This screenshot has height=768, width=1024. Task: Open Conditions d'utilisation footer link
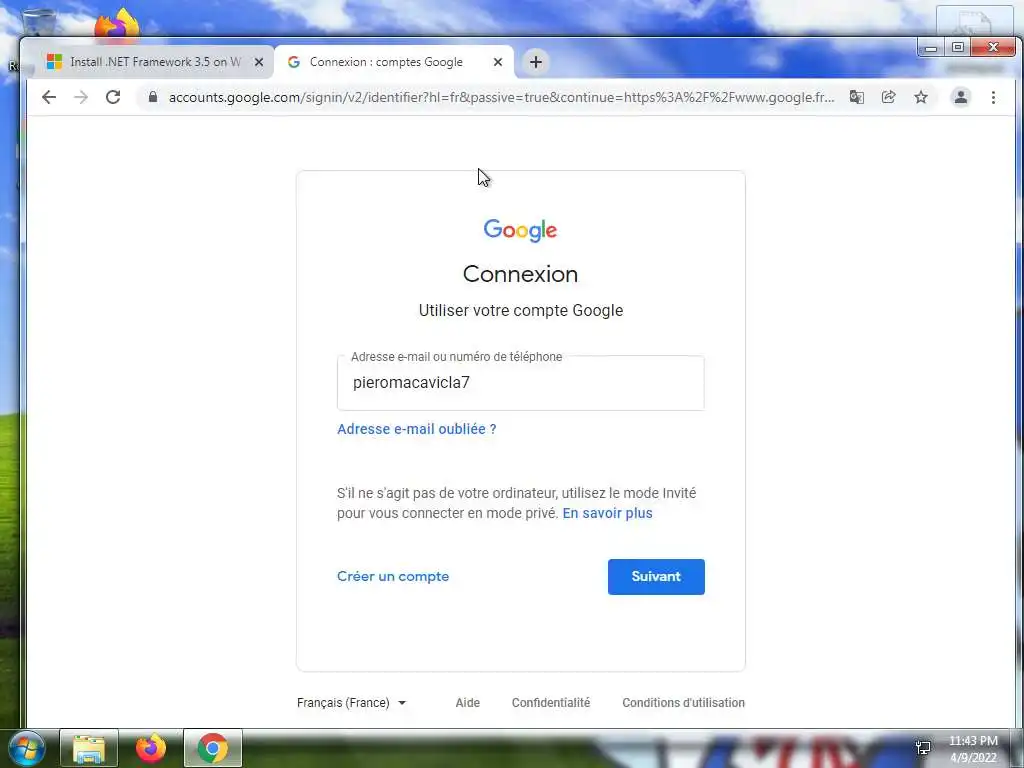[683, 703]
